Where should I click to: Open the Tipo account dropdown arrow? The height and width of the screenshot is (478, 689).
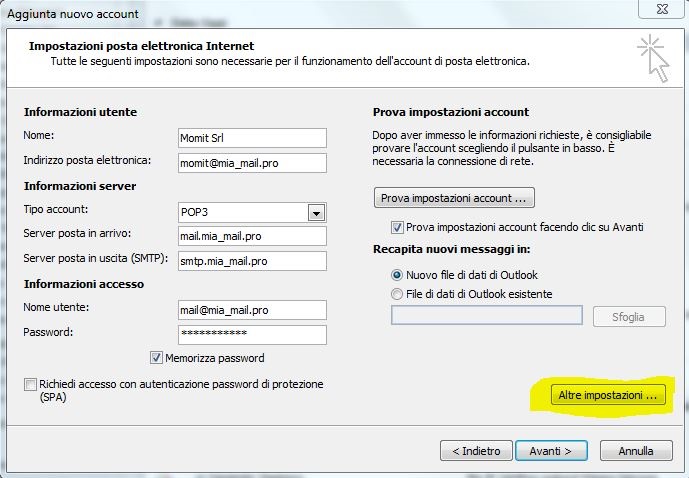click(x=317, y=212)
